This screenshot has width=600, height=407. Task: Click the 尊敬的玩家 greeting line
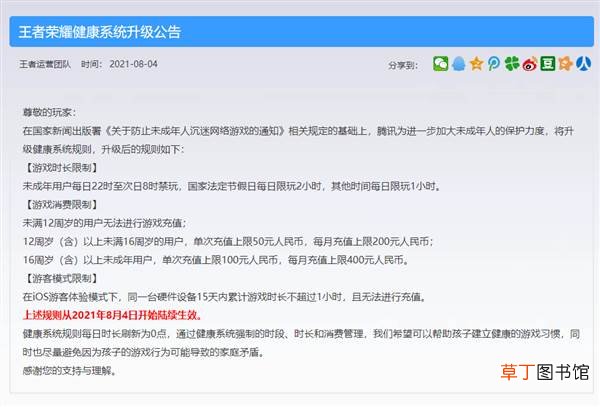tap(49, 112)
